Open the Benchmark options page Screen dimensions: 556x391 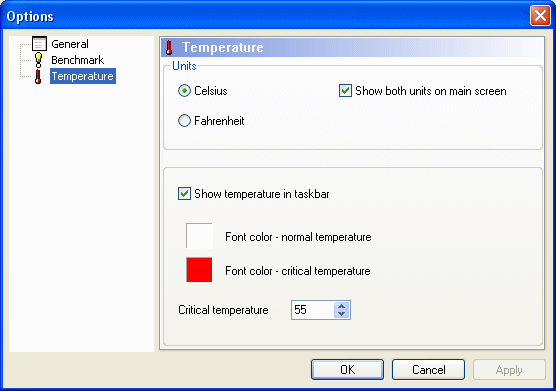pyautogui.click(x=78, y=60)
